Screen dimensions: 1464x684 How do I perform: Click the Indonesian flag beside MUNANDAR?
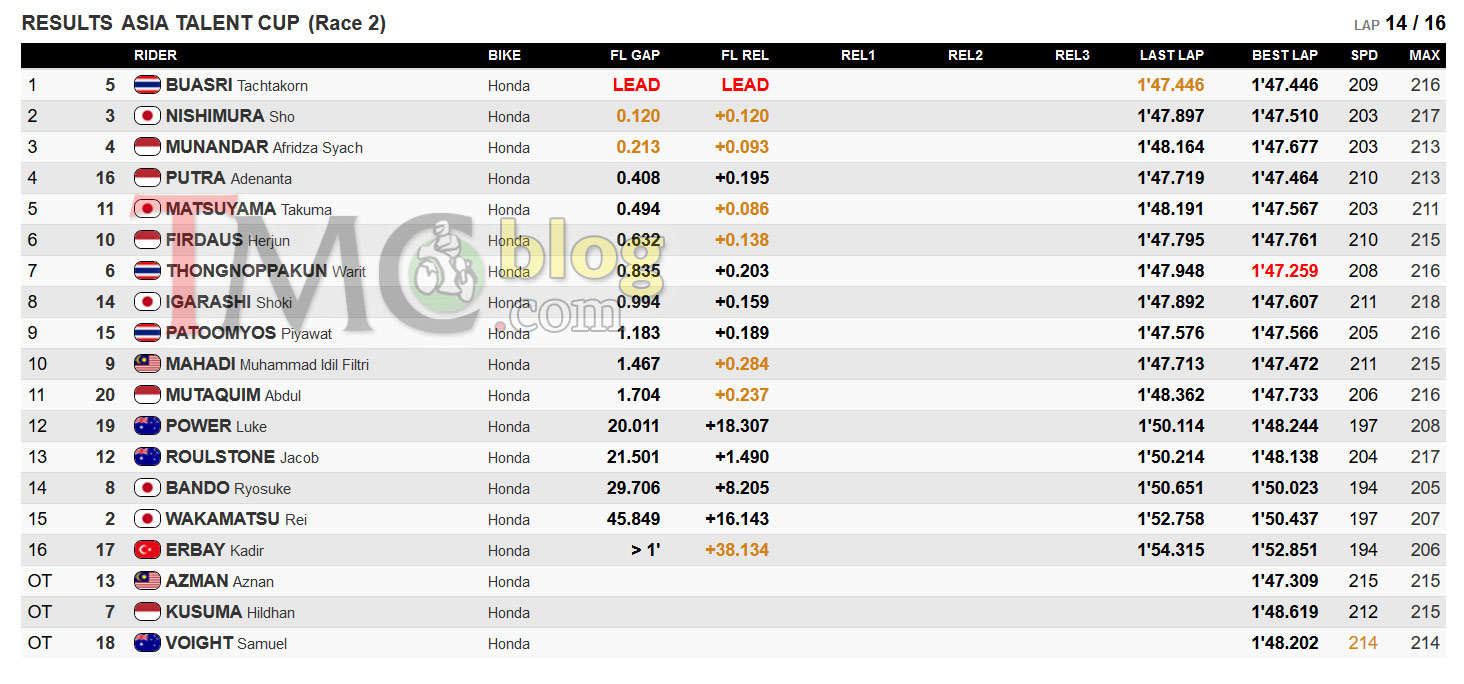(x=147, y=147)
